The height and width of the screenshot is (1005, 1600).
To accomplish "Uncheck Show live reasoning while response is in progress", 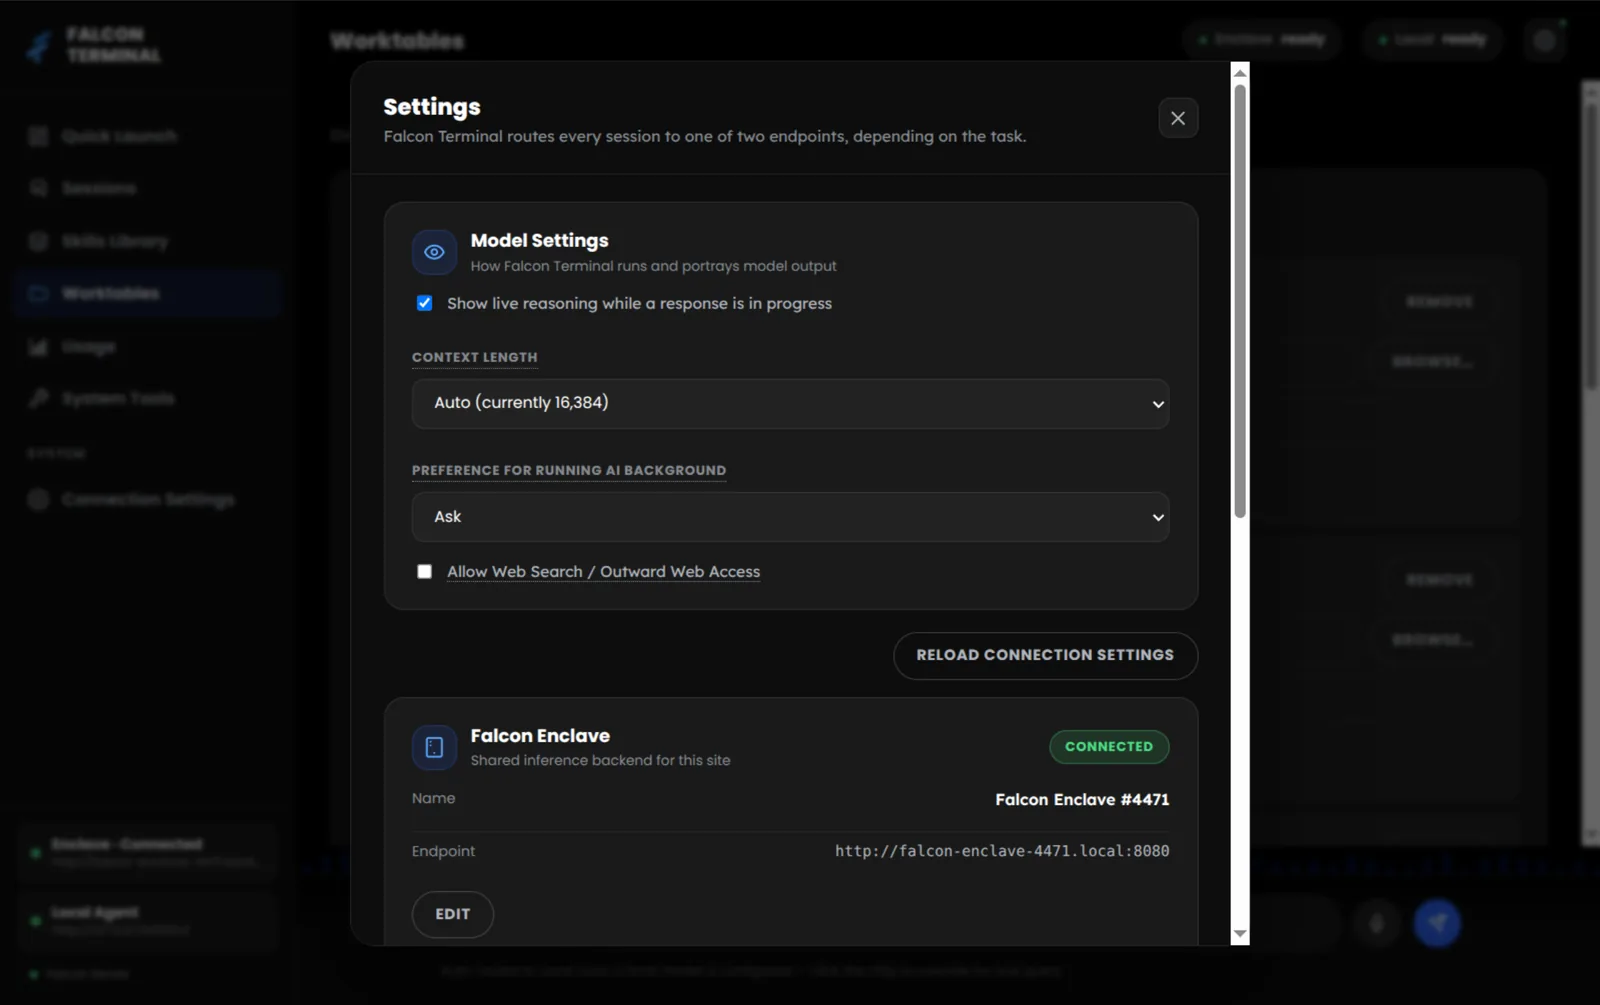I will (x=425, y=303).
